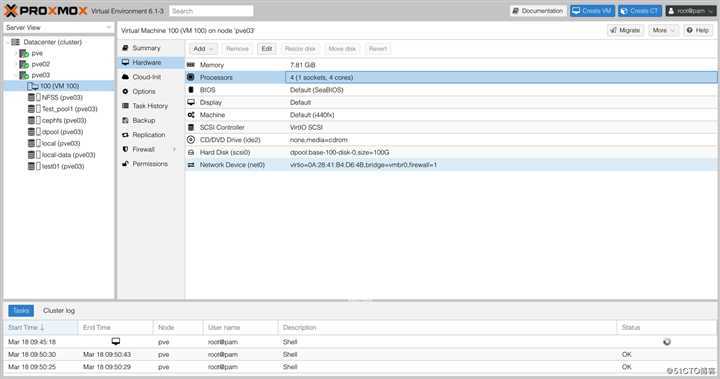
Task: Sort by Description column header
Action: point(447,328)
